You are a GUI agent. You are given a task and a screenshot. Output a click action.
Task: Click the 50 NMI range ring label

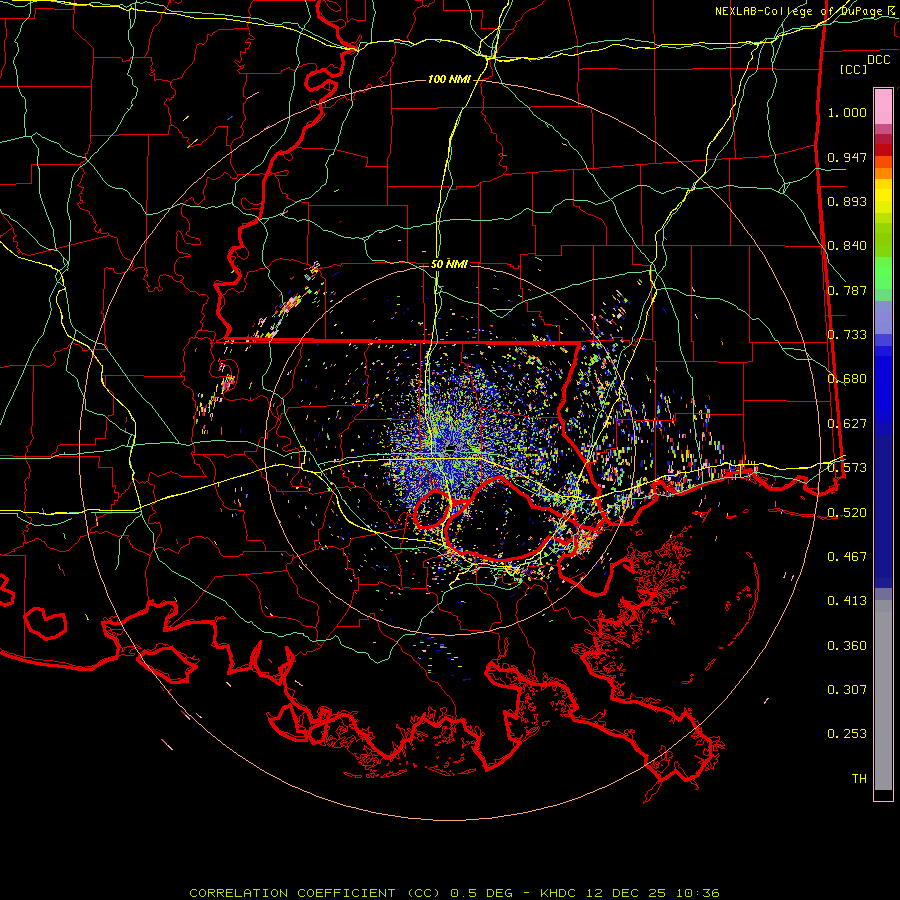coord(449,264)
